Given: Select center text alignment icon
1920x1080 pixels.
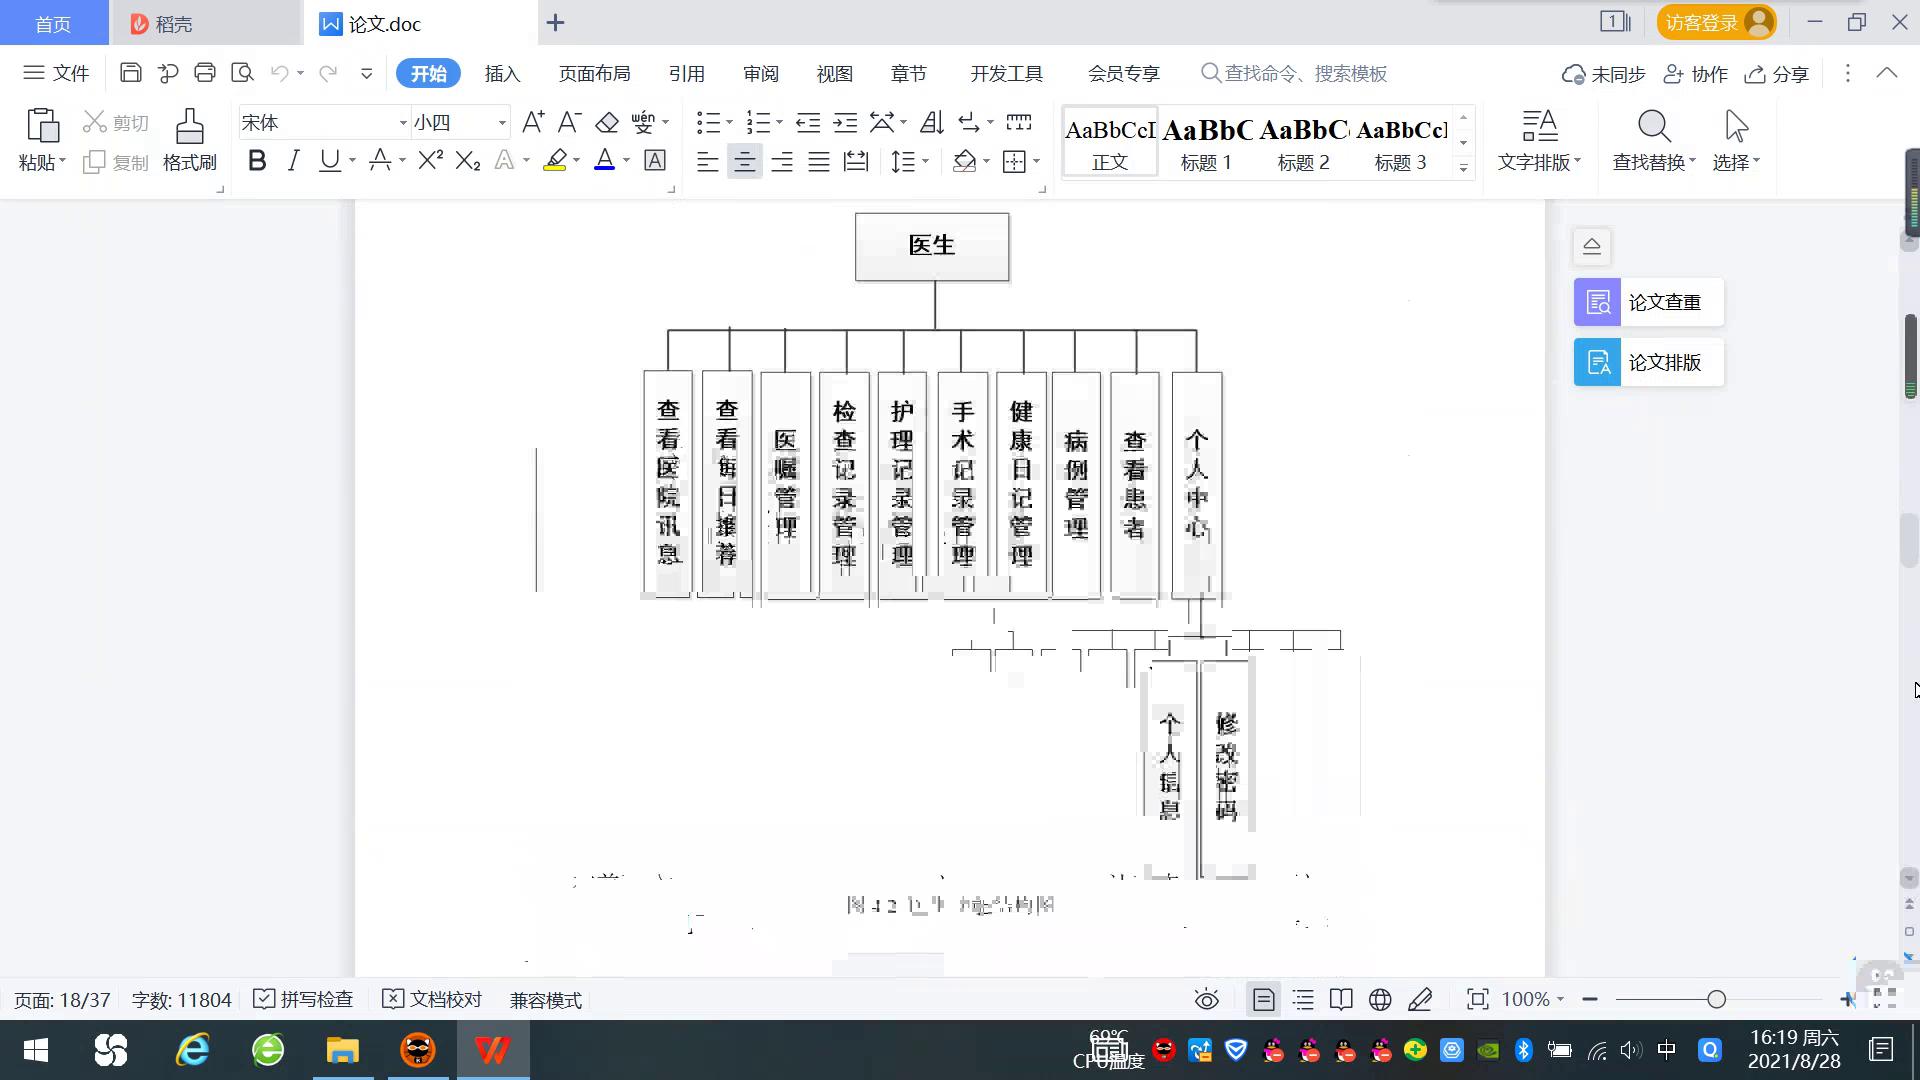Looking at the screenshot, I should (744, 162).
